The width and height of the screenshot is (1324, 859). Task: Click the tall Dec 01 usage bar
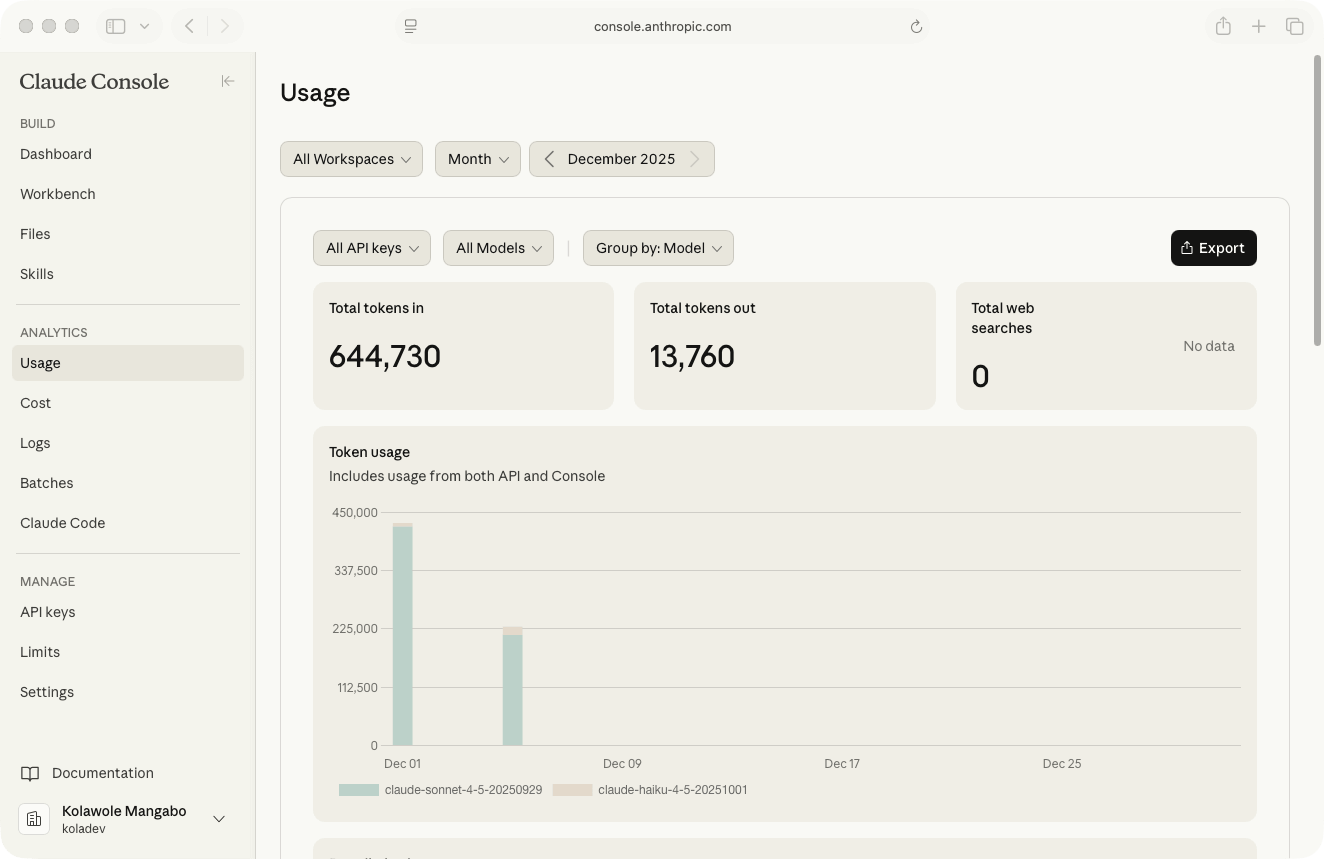[x=403, y=630]
